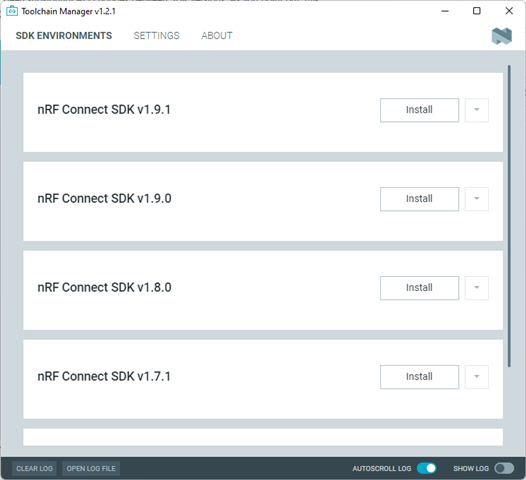
Task: Install nRF Connect SDK v1.9.0
Action: pyautogui.click(x=419, y=199)
